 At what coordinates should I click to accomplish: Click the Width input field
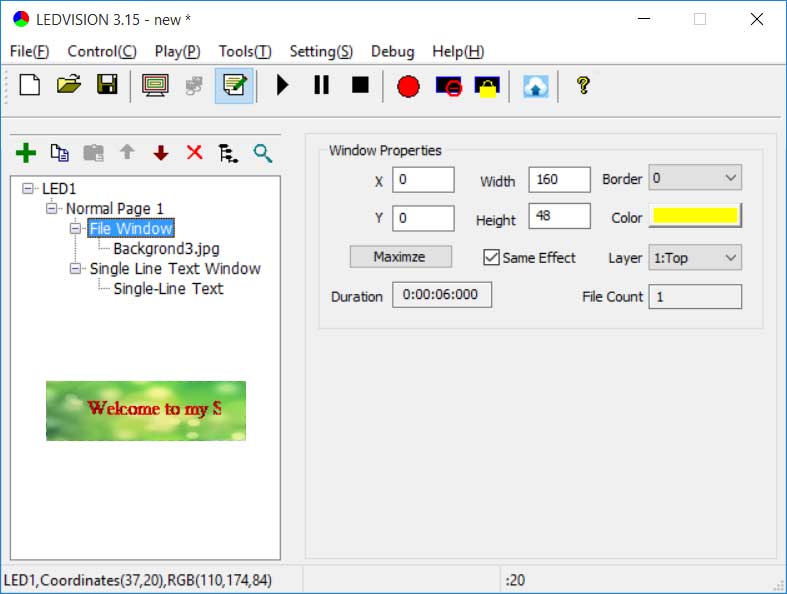click(x=559, y=180)
